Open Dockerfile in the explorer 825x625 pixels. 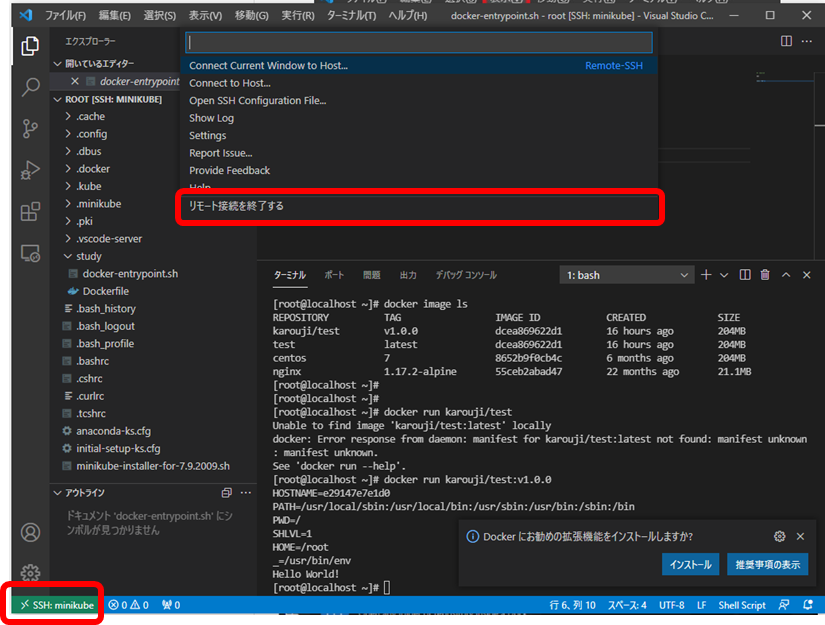pyautogui.click(x=105, y=291)
